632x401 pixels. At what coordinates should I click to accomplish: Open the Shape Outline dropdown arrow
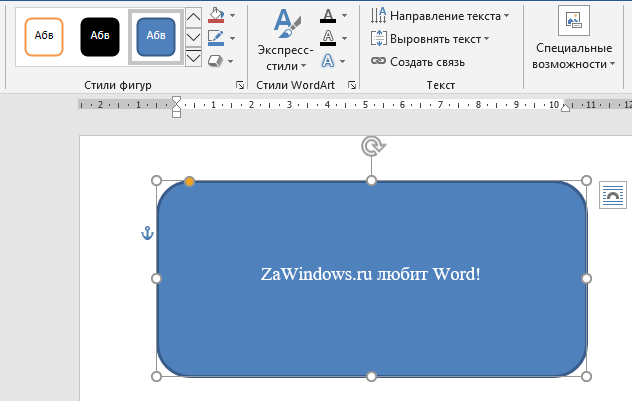(233, 38)
